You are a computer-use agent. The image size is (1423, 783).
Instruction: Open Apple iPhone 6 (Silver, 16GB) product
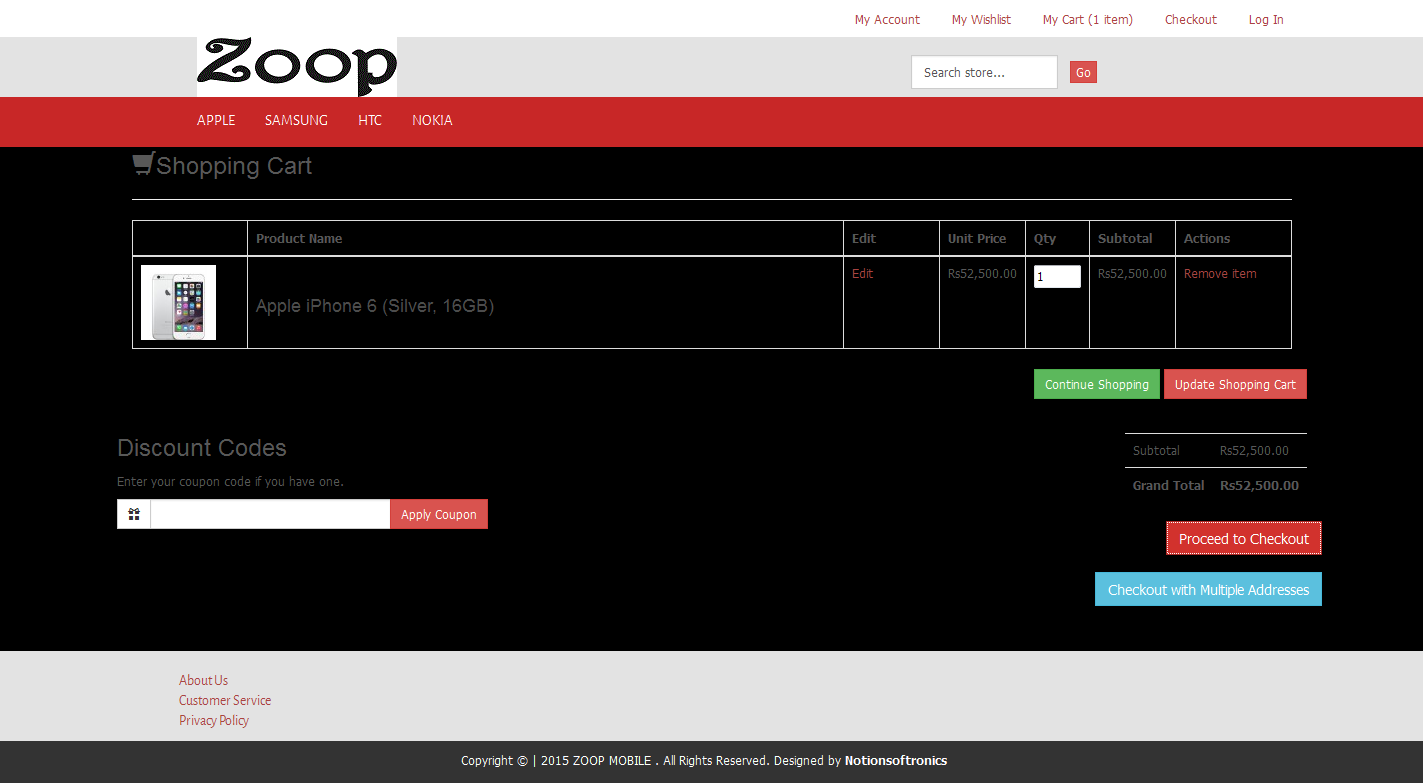[375, 306]
